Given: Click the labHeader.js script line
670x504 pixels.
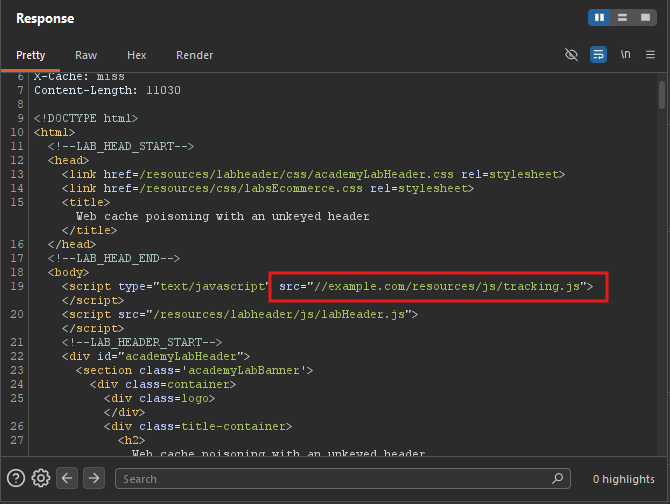Looking at the screenshot, I should pos(240,314).
